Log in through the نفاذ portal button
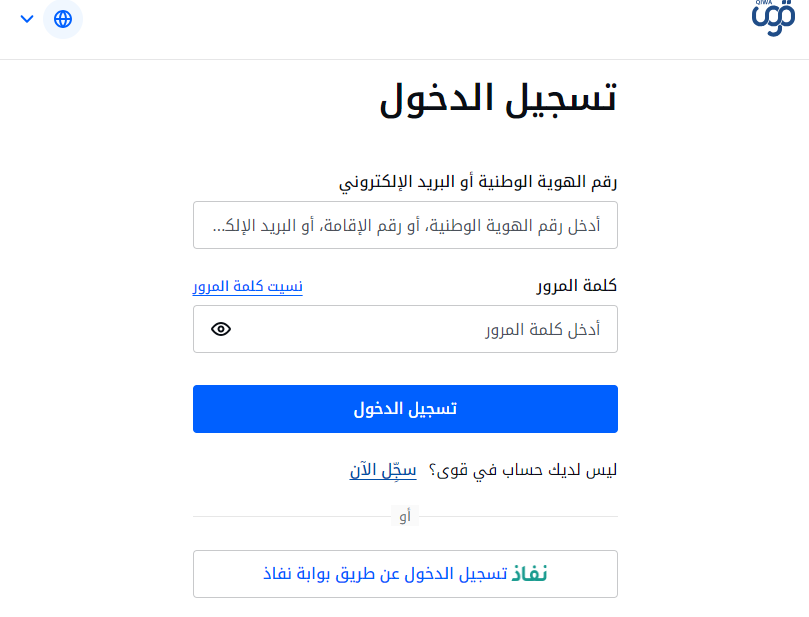The height and width of the screenshot is (617, 809). (405, 574)
